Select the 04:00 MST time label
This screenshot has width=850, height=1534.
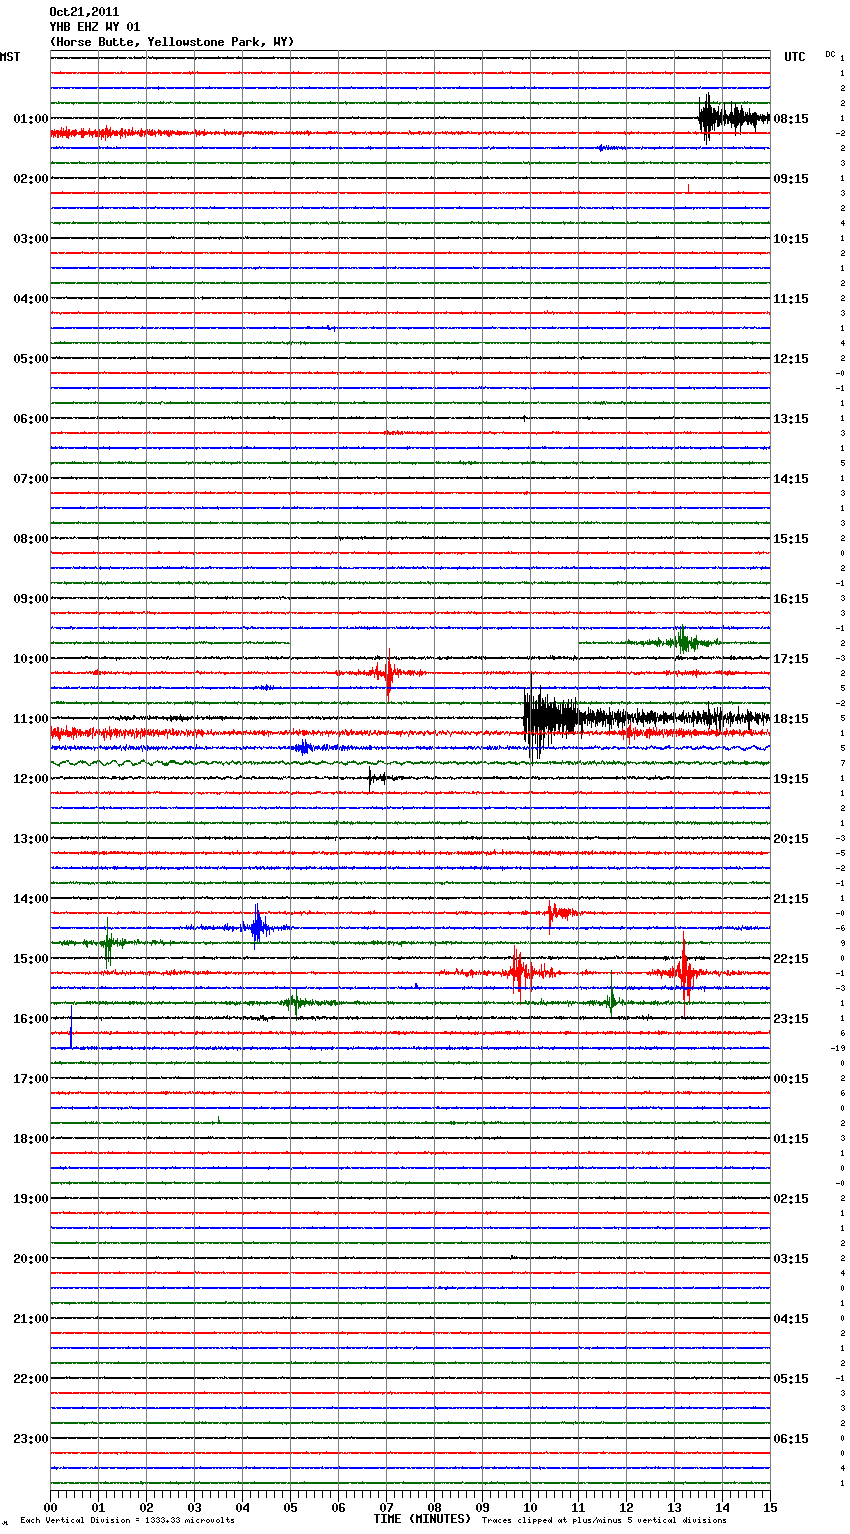point(31,299)
